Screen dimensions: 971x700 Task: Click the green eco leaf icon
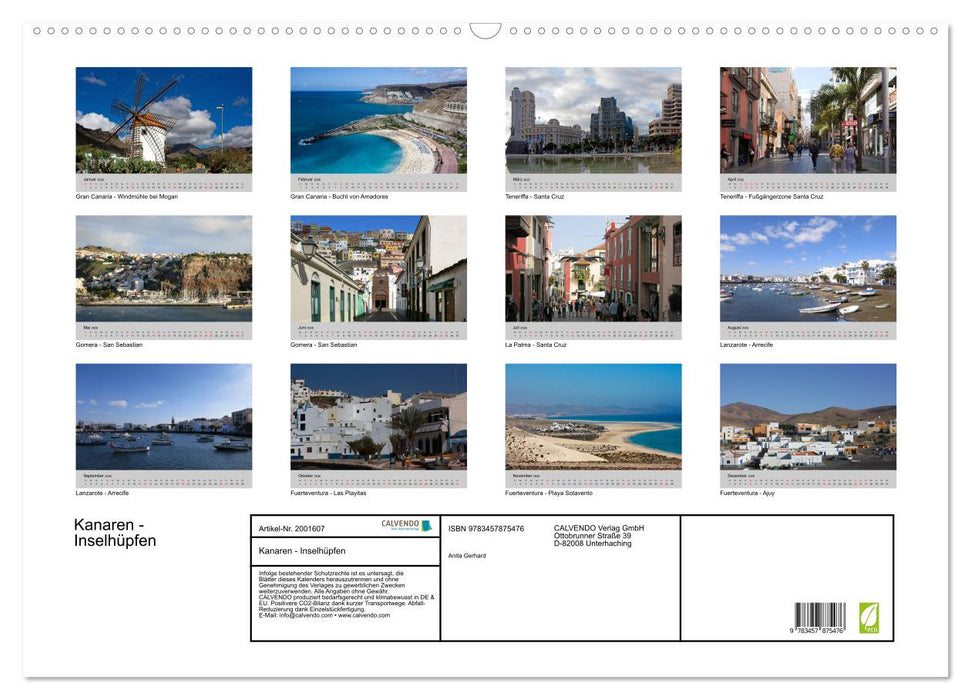869,617
